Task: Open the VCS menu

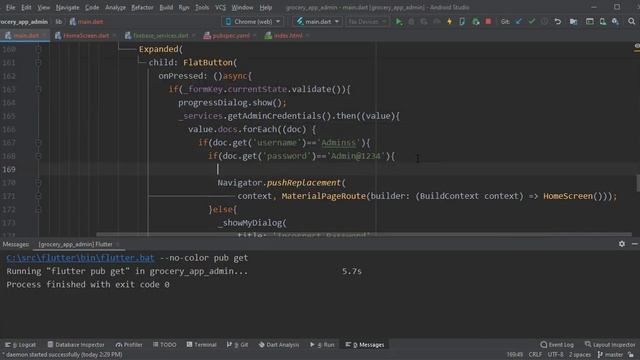Action: (x=220, y=7)
